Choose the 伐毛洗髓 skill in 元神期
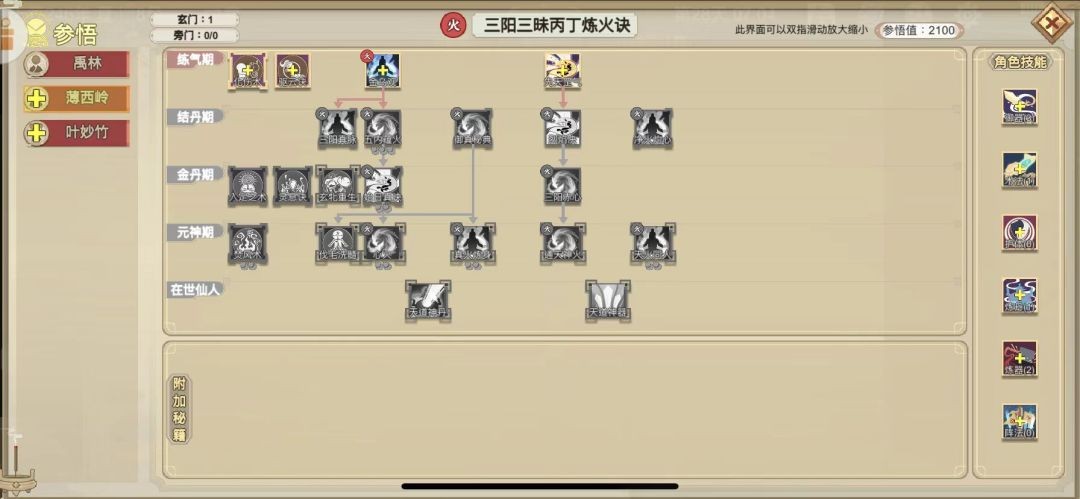The width and height of the screenshot is (1080, 499). tap(337, 243)
